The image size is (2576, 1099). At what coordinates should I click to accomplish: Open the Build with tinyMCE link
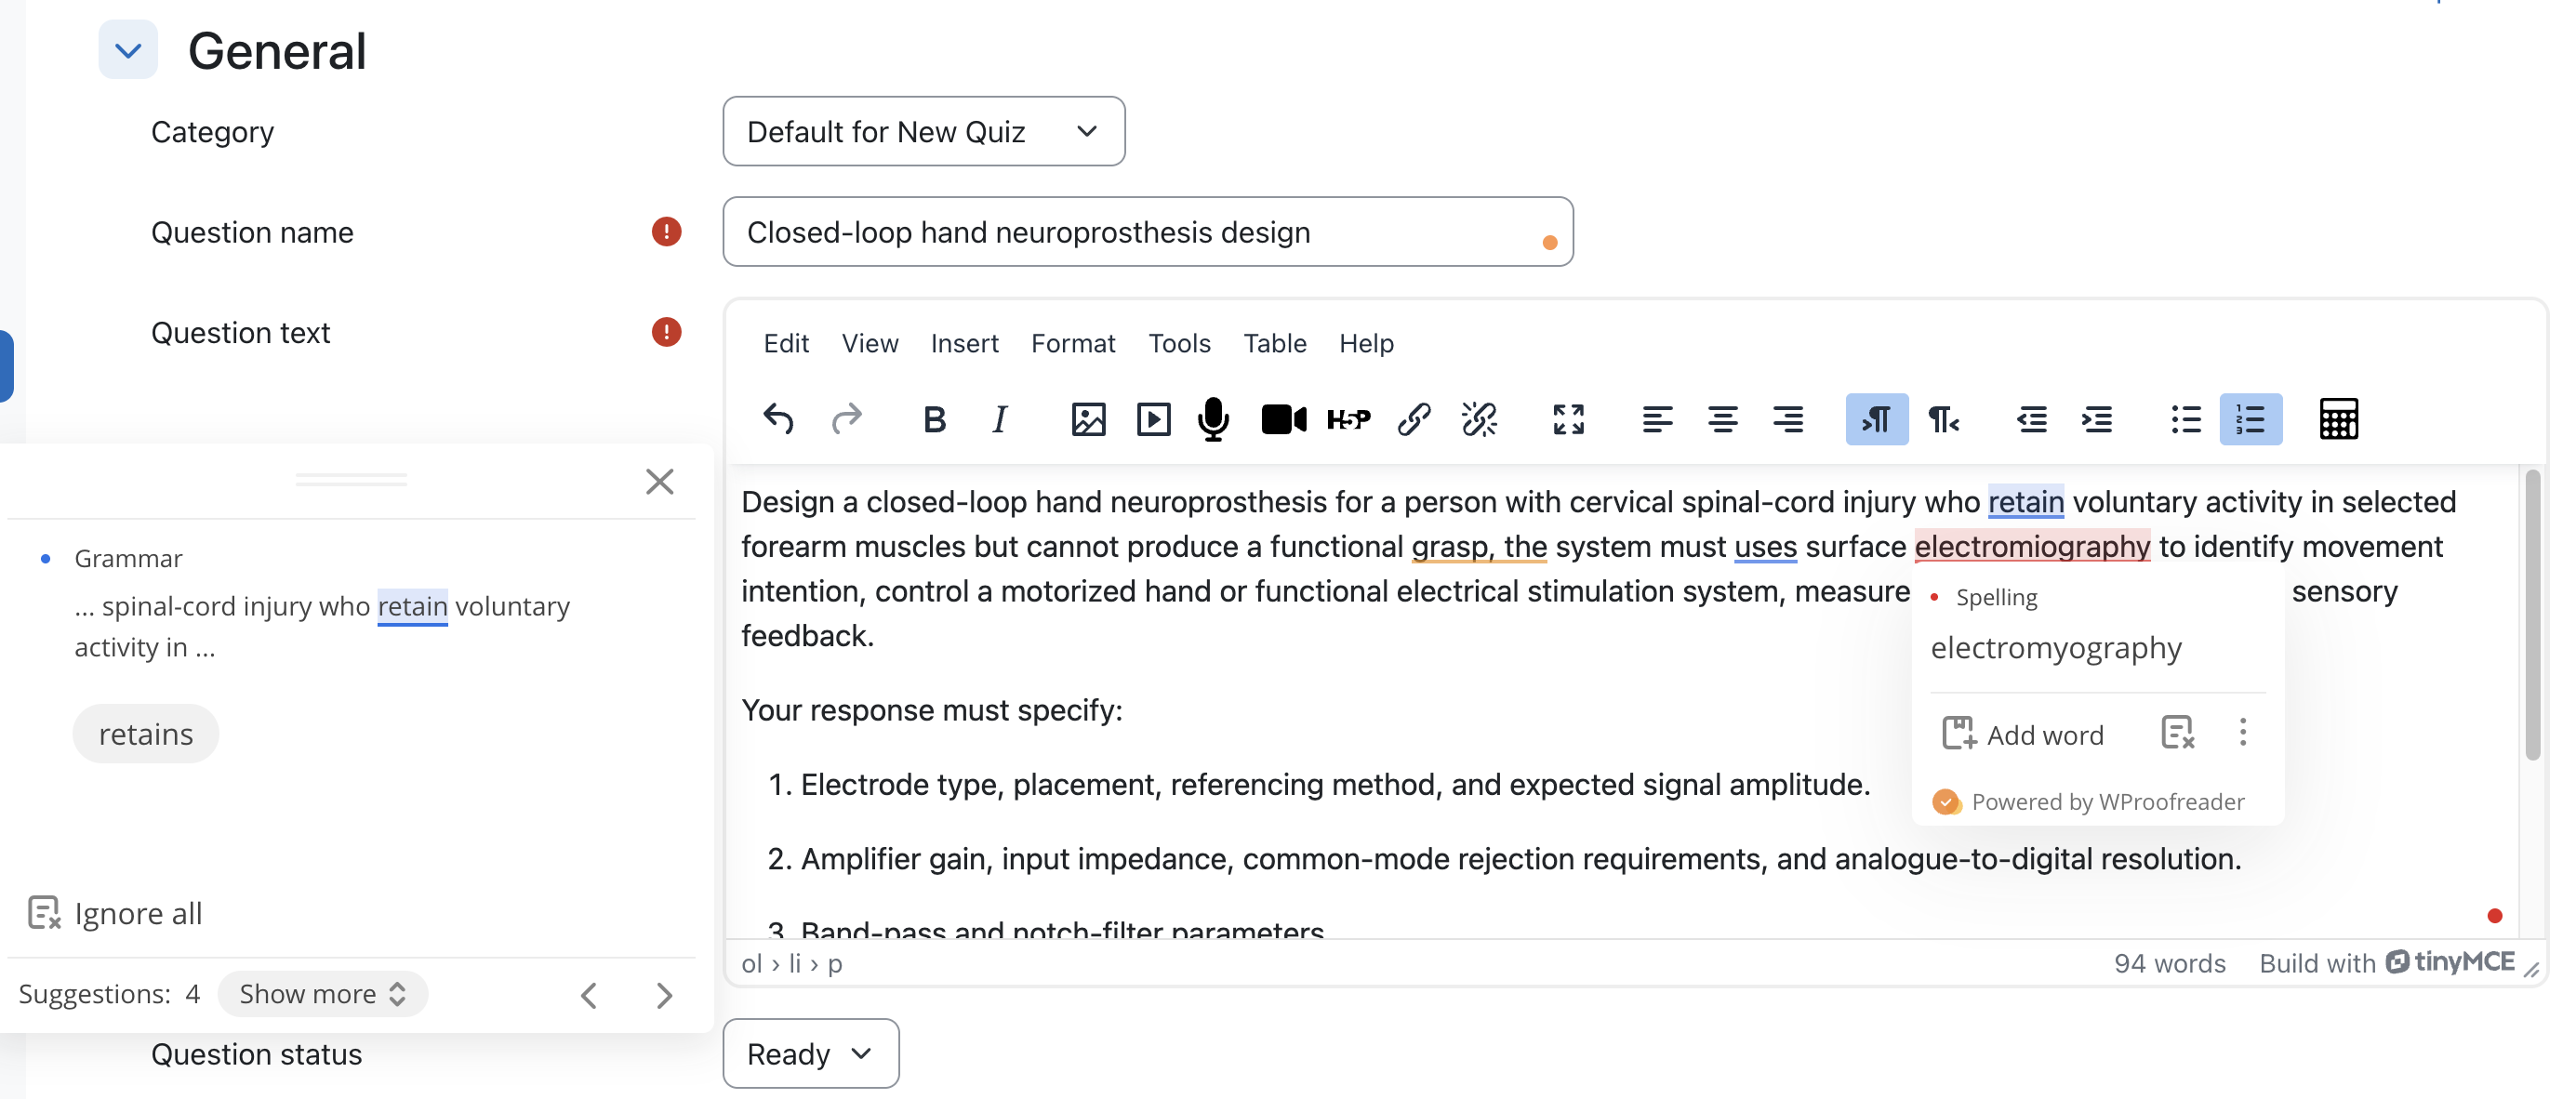(x=2387, y=962)
